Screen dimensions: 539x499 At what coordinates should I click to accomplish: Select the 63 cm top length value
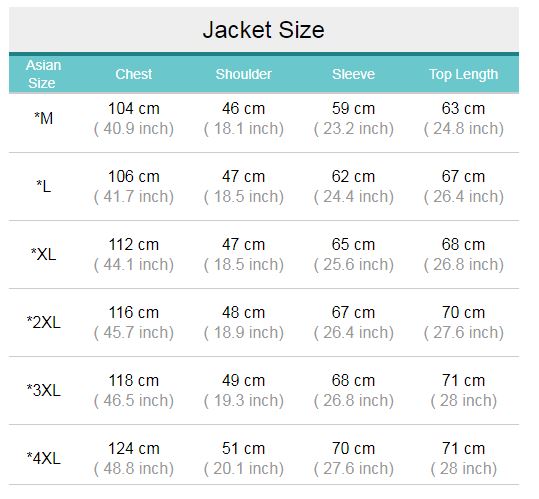pyautogui.click(x=463, y=109)
